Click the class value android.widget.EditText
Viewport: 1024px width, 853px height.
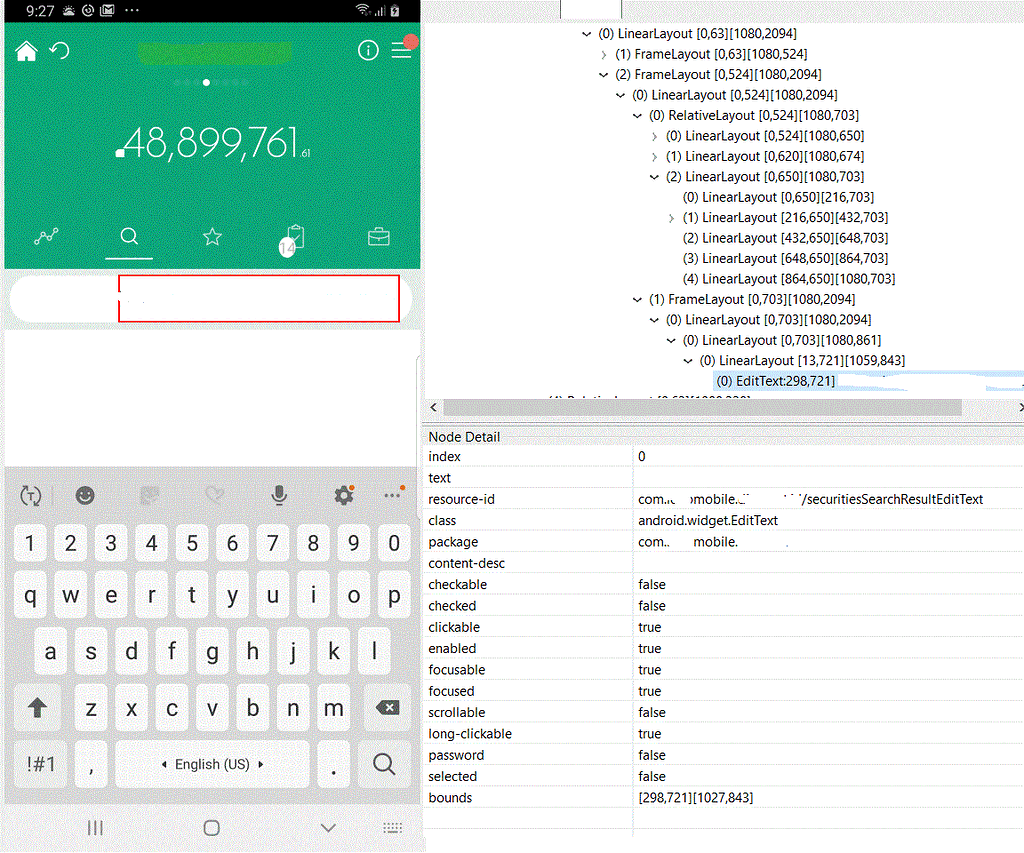708,521
